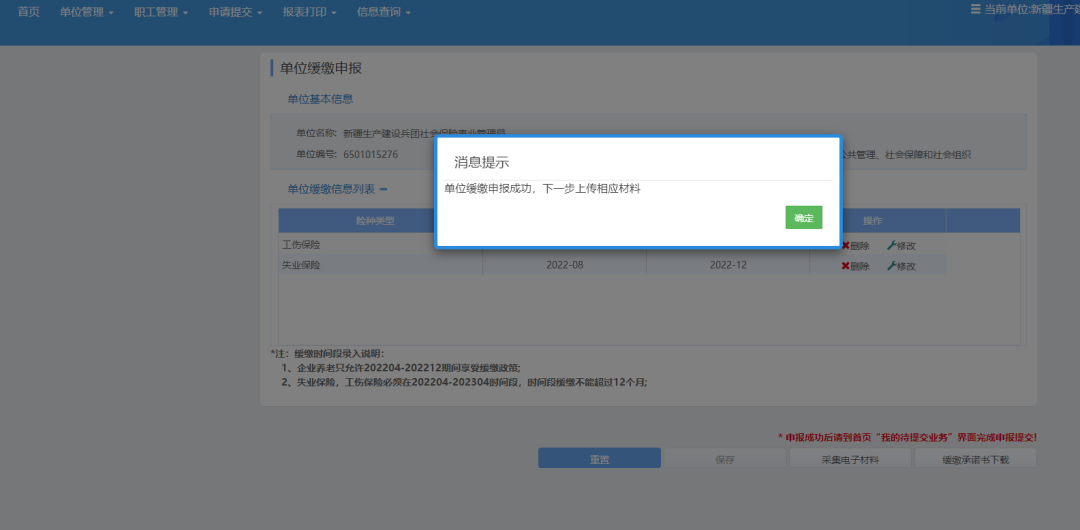Screen dimensions: 1080x530
Task: Collapse 单位缓缴信息列表 with the minus icon
Action: pos(383,189)
